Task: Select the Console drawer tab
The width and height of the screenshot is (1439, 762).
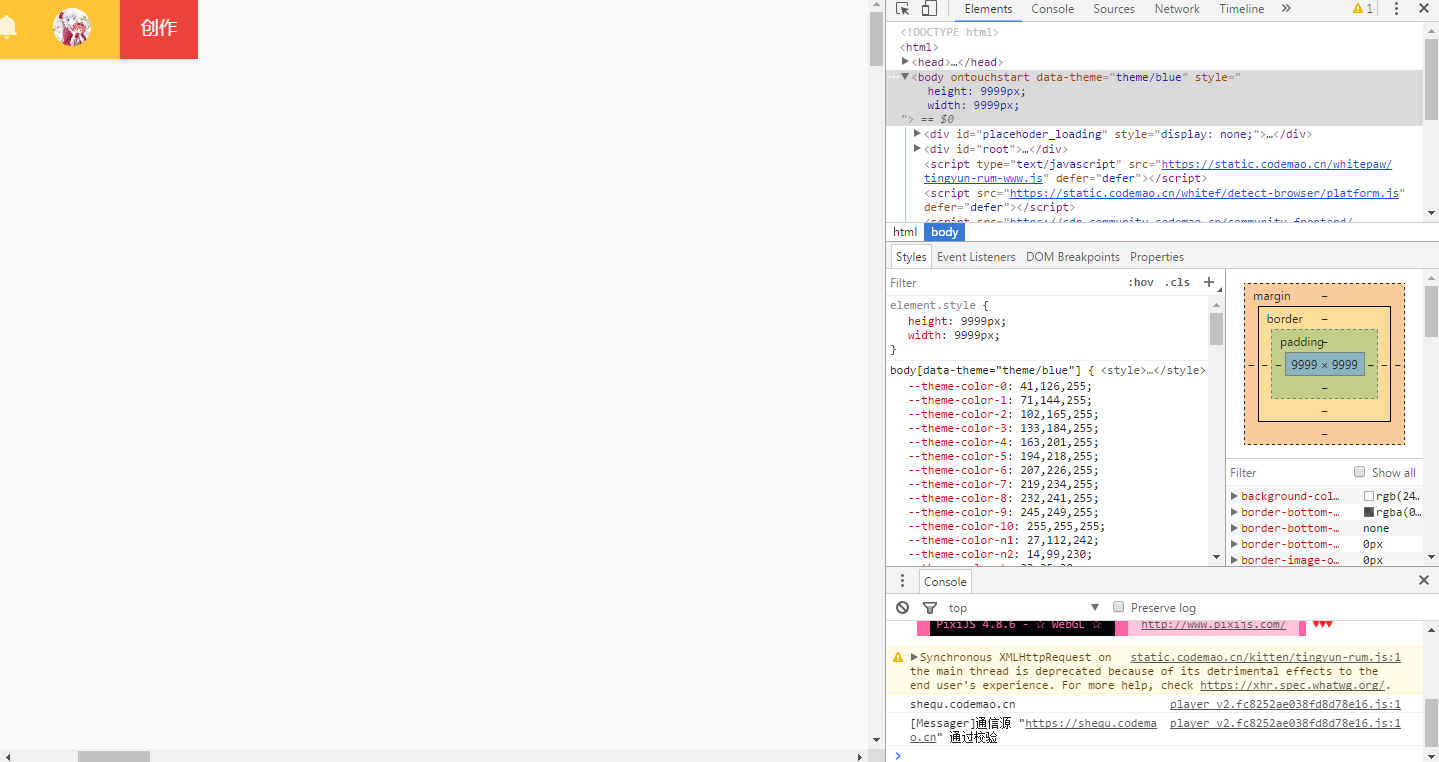Action: [x=945, y=581]
